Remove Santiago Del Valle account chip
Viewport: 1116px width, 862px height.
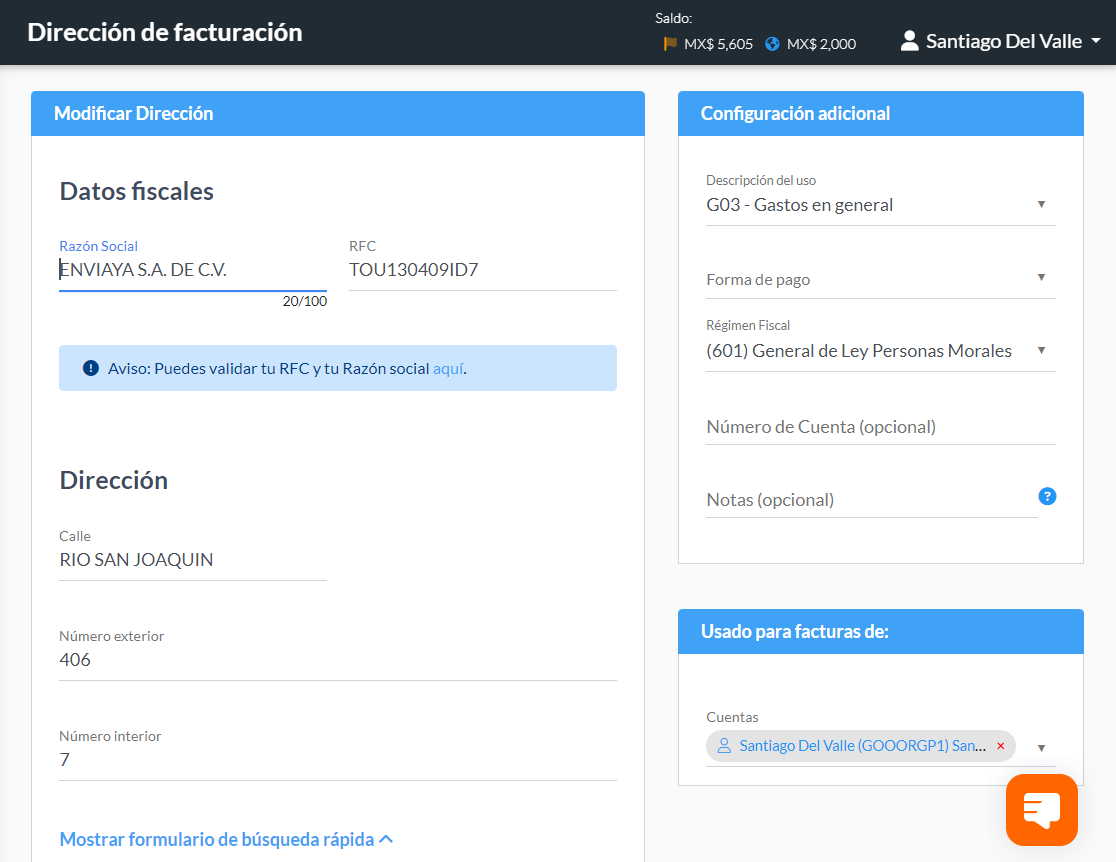click(1001, 746)
